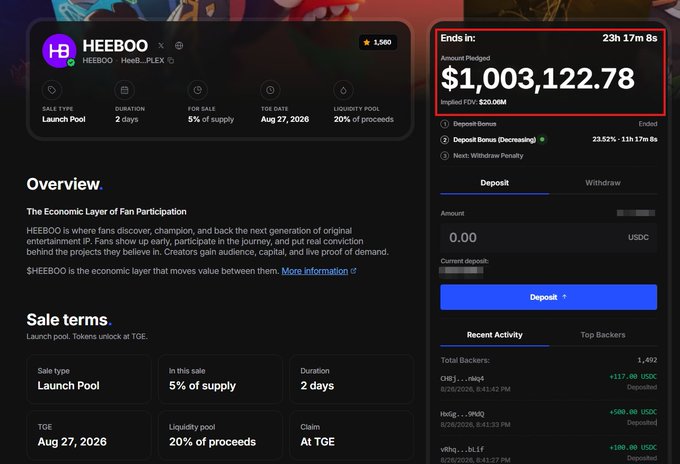680x464 pixels.
Task: Click the blue Deposit button
Action: (x=549, y=297)
